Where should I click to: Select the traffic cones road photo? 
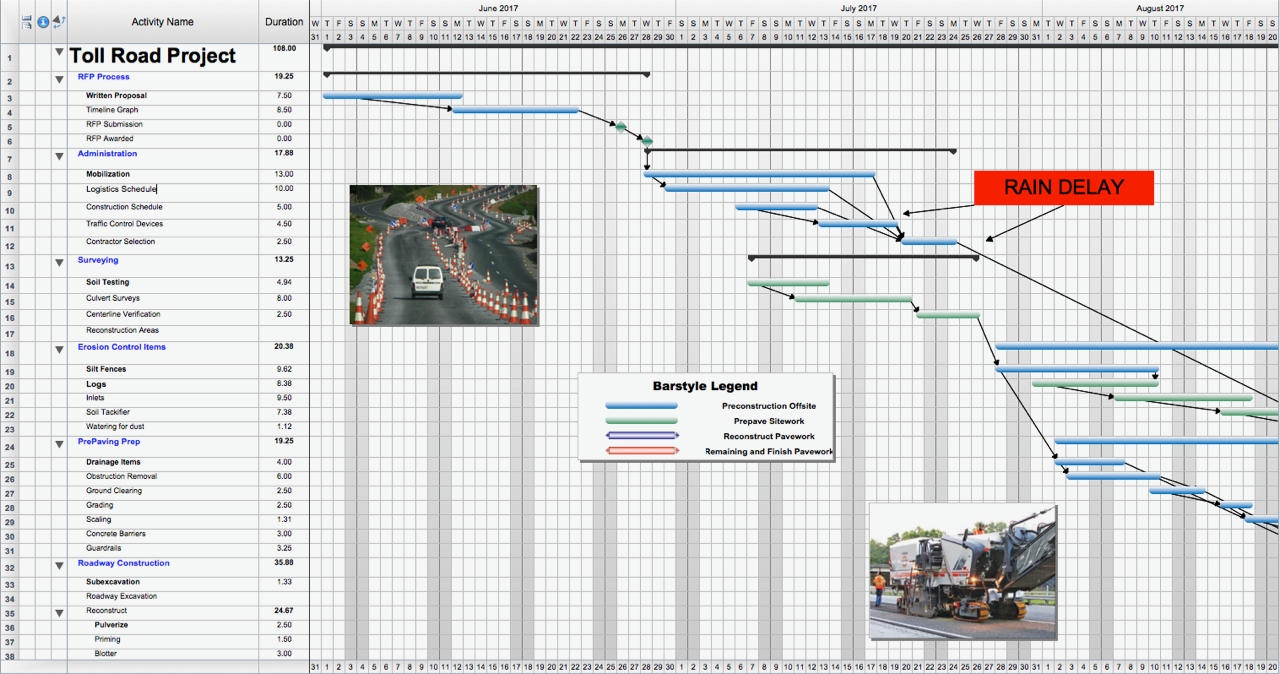[444, 255]
